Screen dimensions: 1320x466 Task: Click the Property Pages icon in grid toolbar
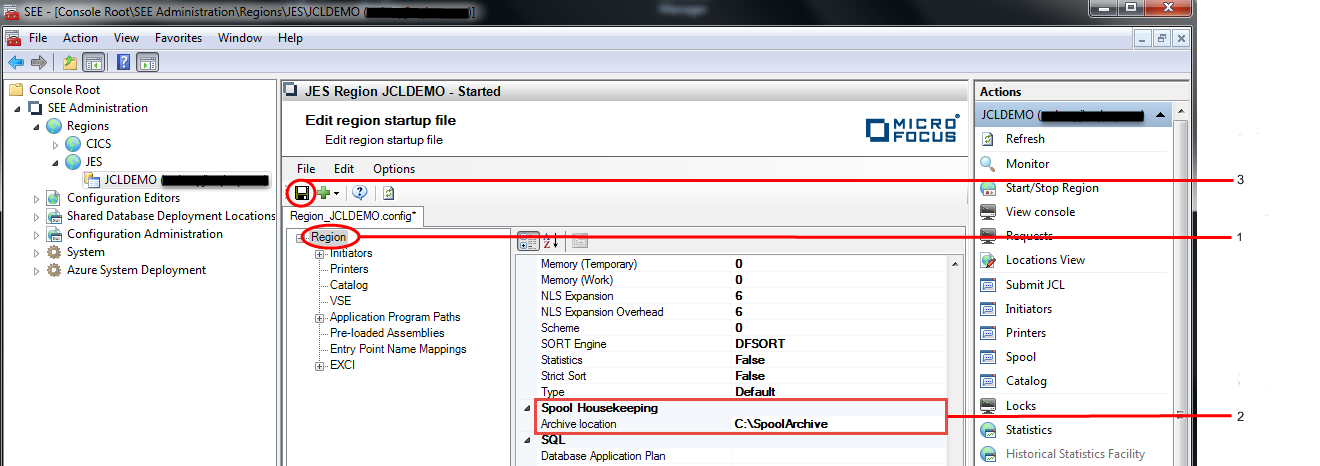coord(579,240)
